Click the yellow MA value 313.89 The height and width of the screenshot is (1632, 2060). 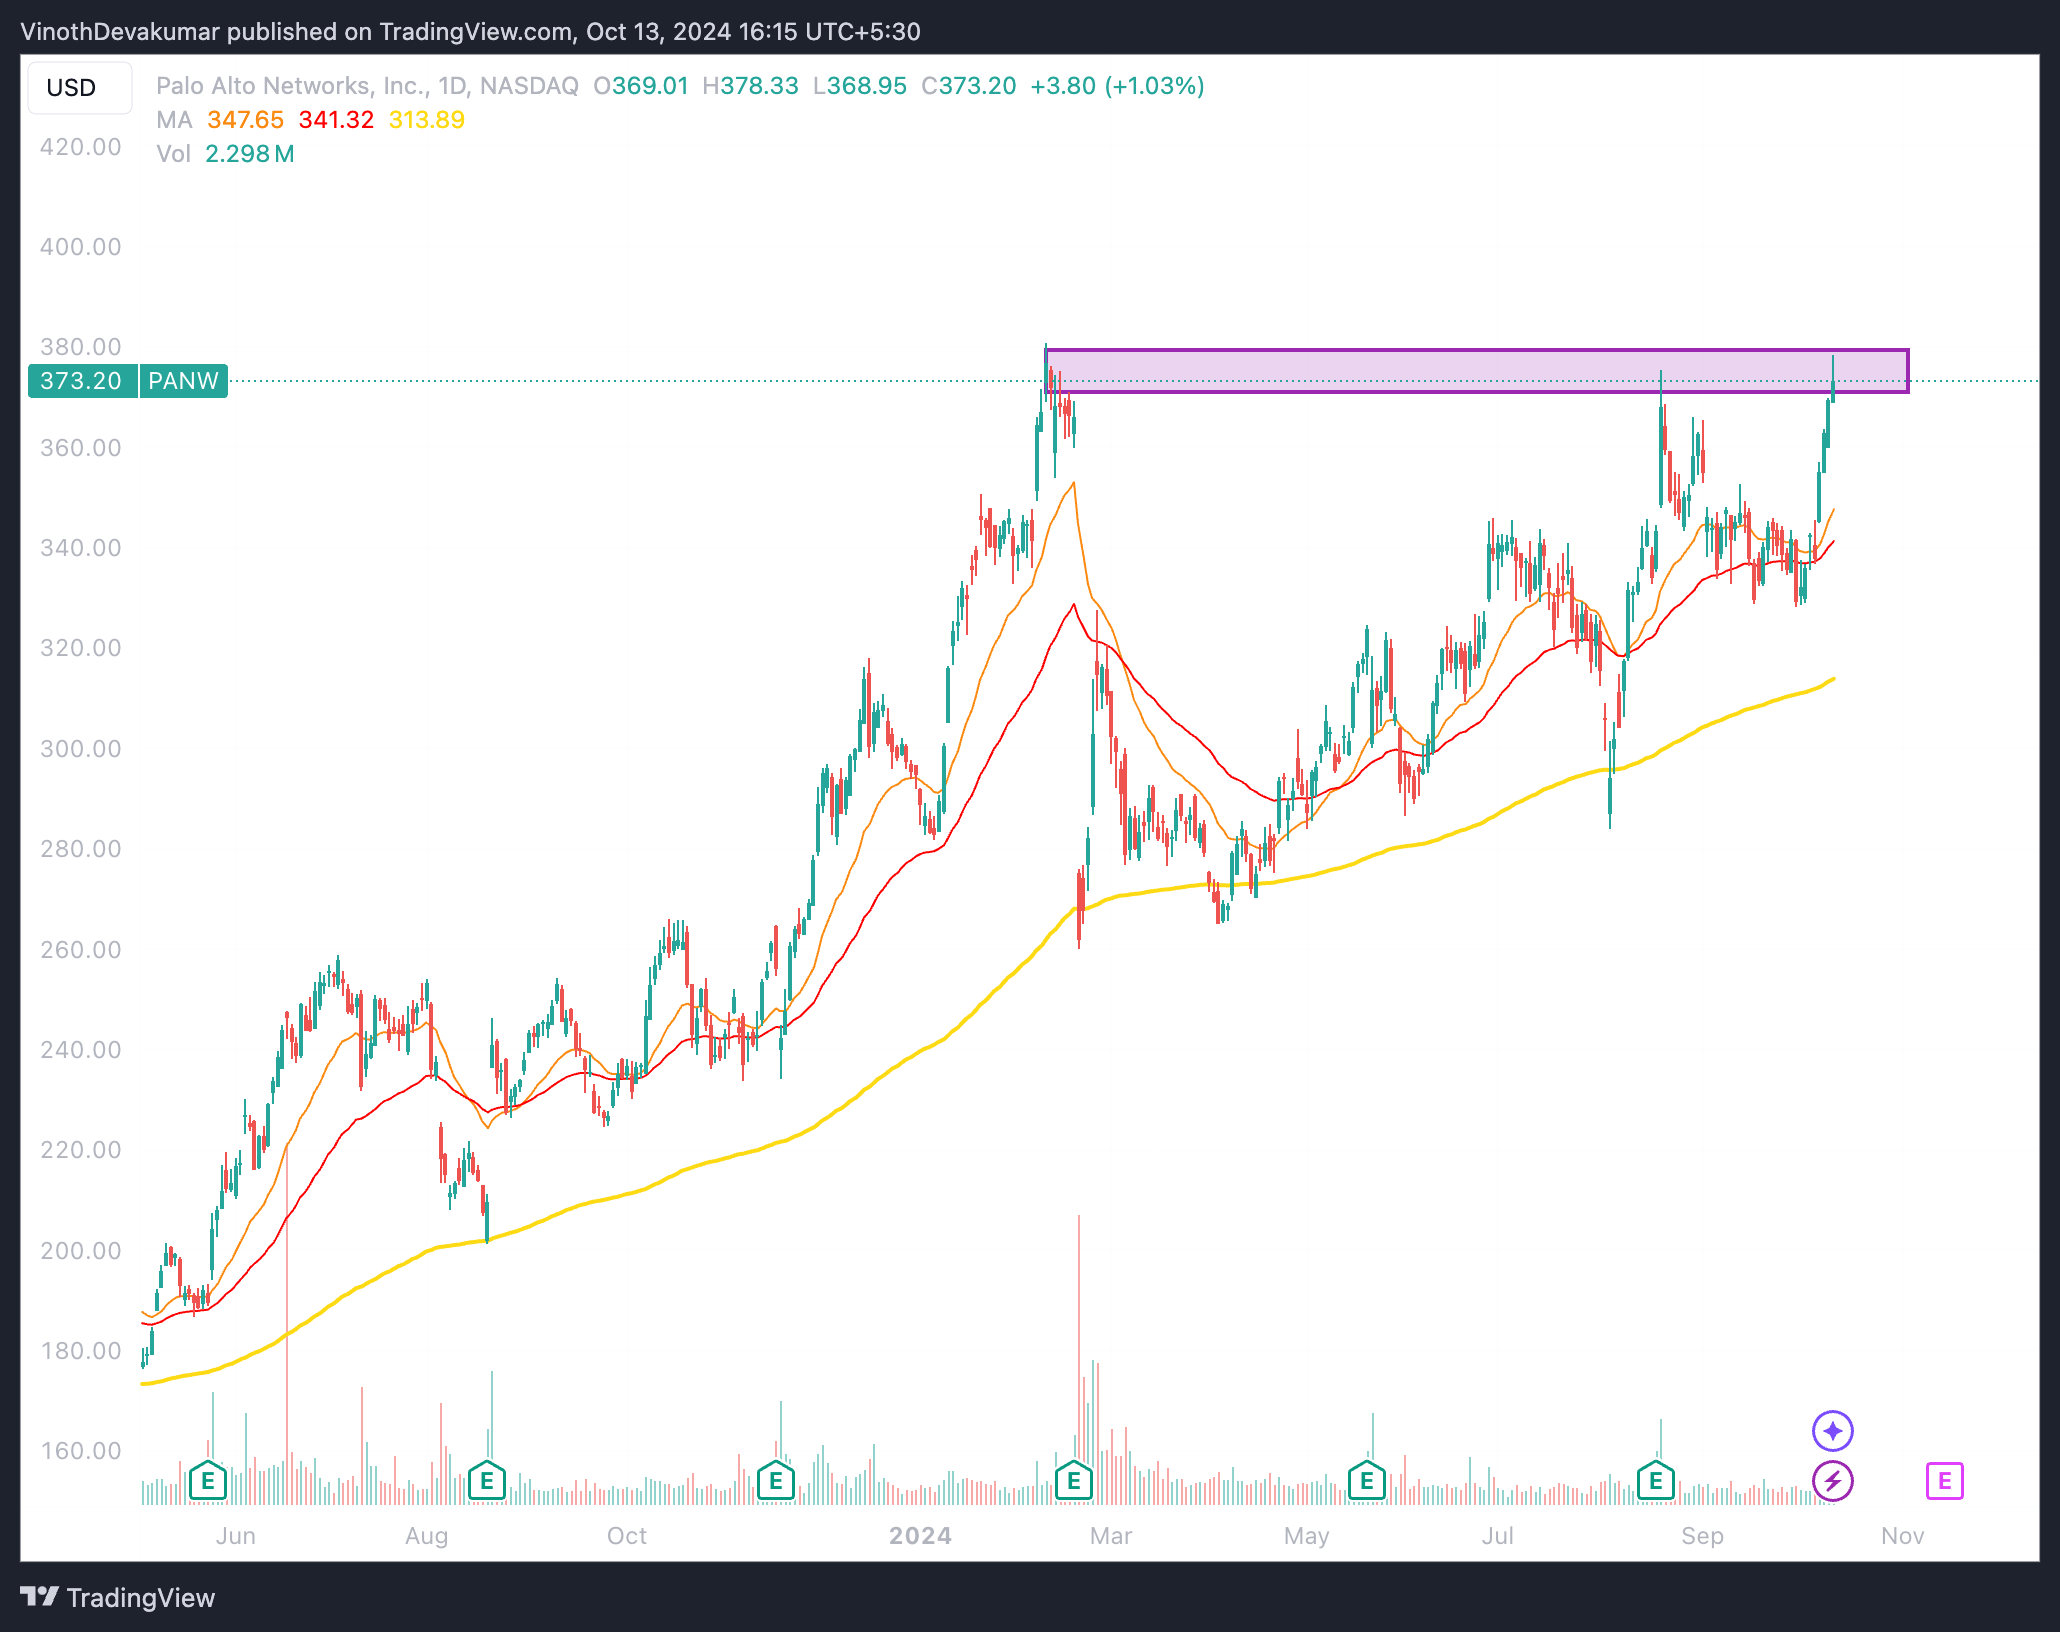point(427,120)
